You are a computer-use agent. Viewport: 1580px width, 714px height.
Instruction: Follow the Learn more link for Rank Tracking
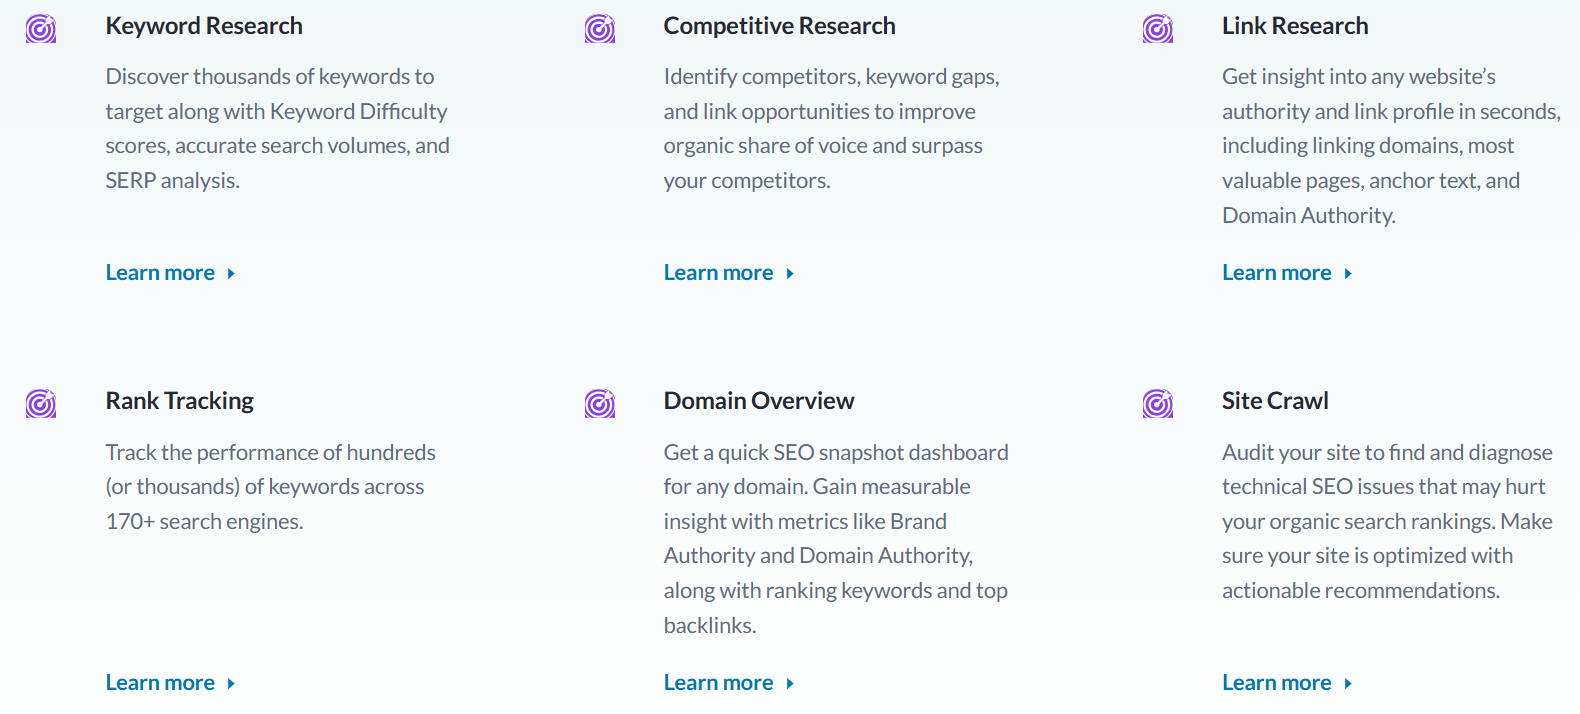160,683
